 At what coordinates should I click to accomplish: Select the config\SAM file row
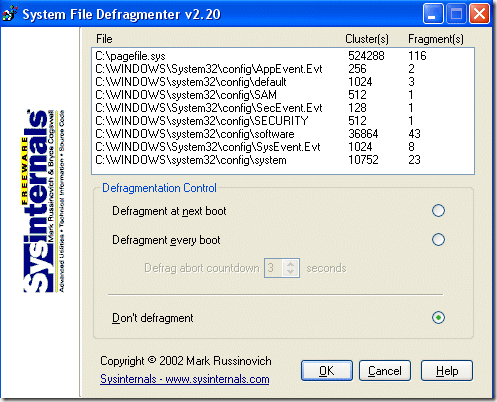point(283,95)
